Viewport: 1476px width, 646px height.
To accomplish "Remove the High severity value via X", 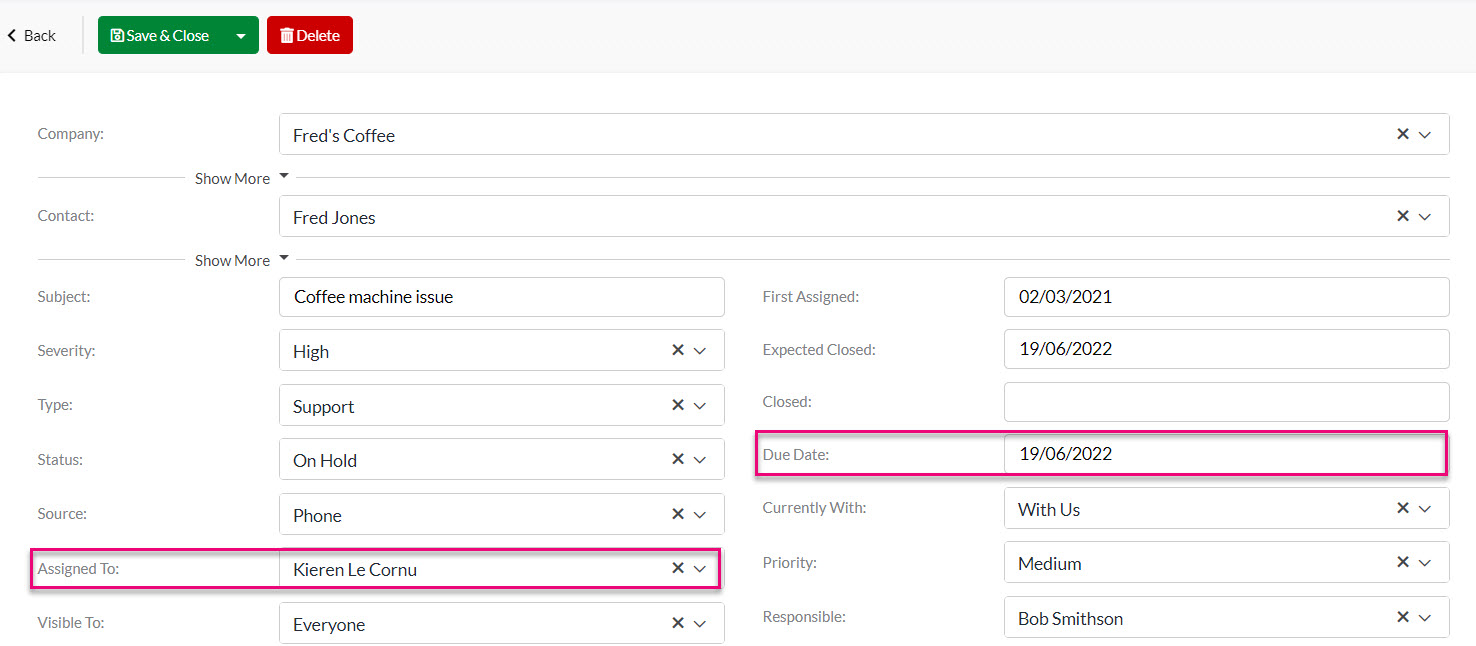I will [x=678, y=350].
